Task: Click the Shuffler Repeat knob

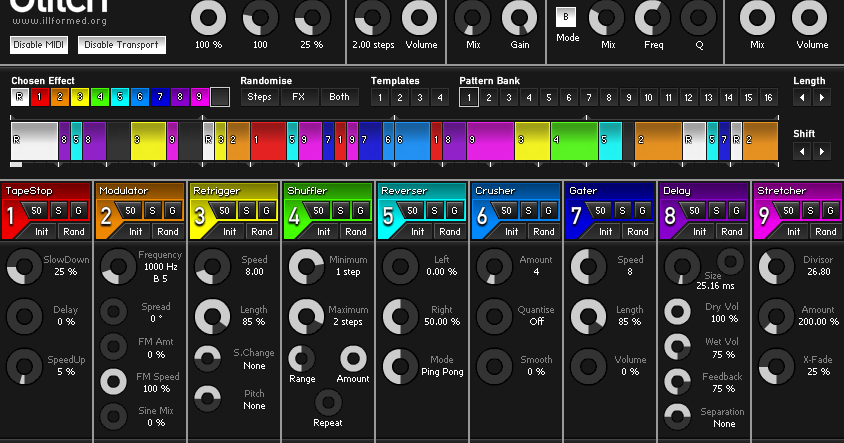Action: coord(328,402)
